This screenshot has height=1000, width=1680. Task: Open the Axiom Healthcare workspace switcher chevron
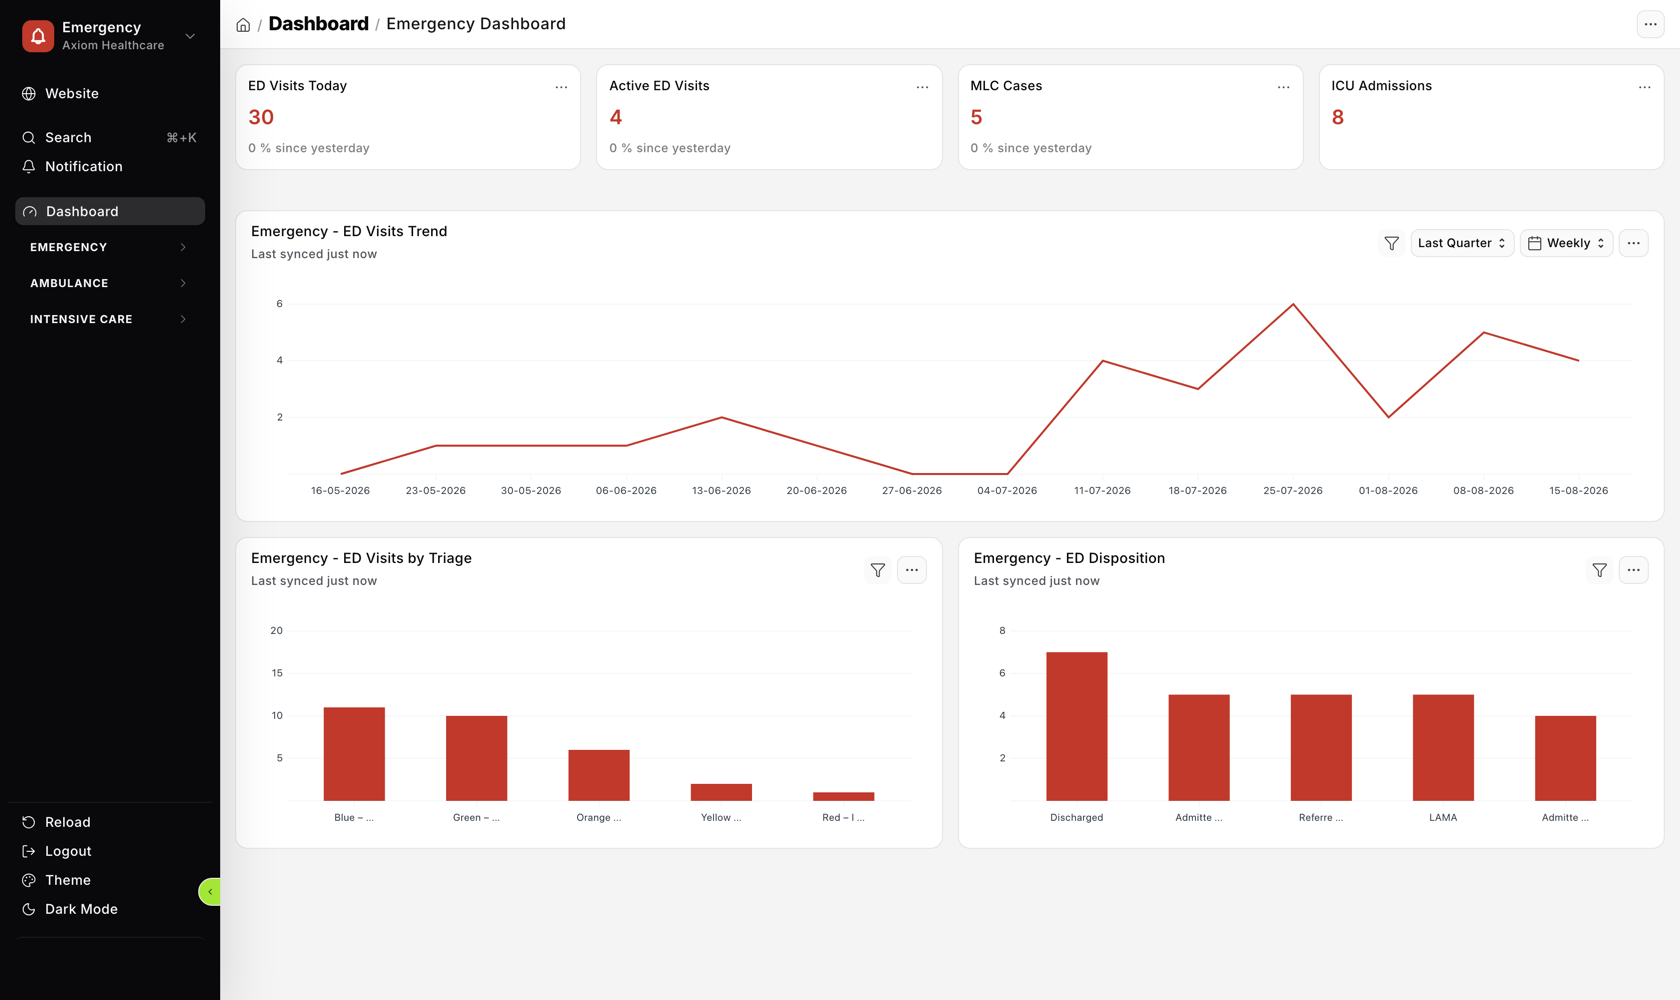point(190,36)
